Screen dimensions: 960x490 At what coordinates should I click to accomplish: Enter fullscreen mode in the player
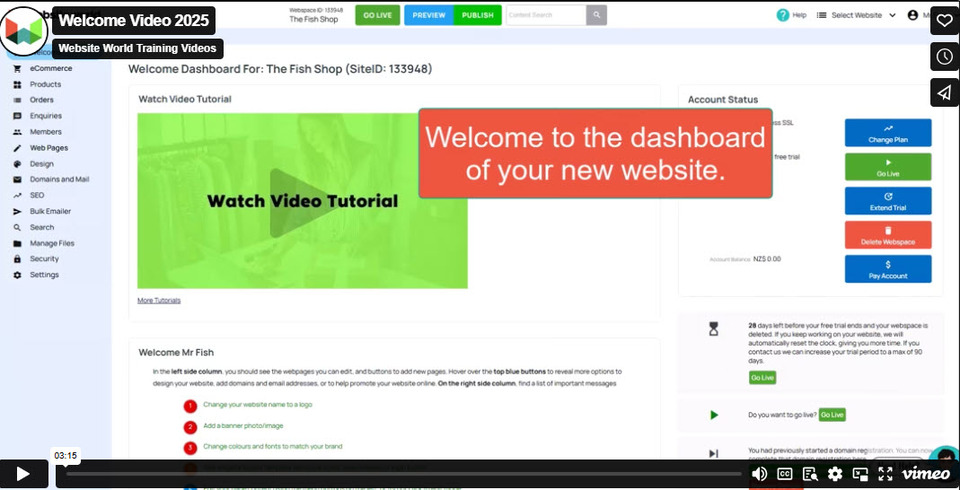click(885, 474)
